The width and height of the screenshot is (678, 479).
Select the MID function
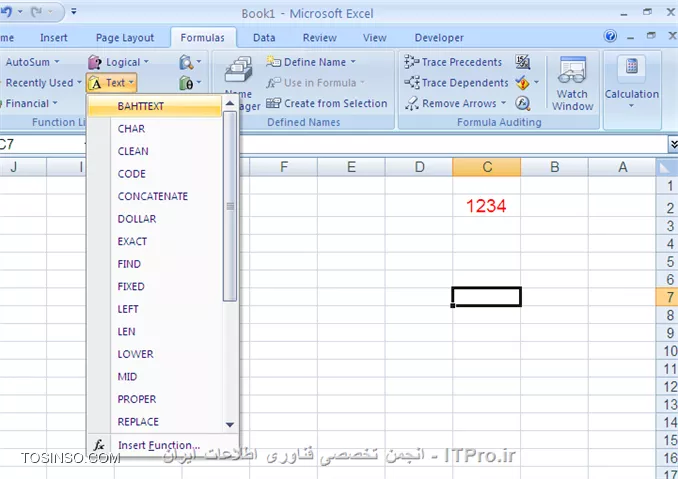155,377
